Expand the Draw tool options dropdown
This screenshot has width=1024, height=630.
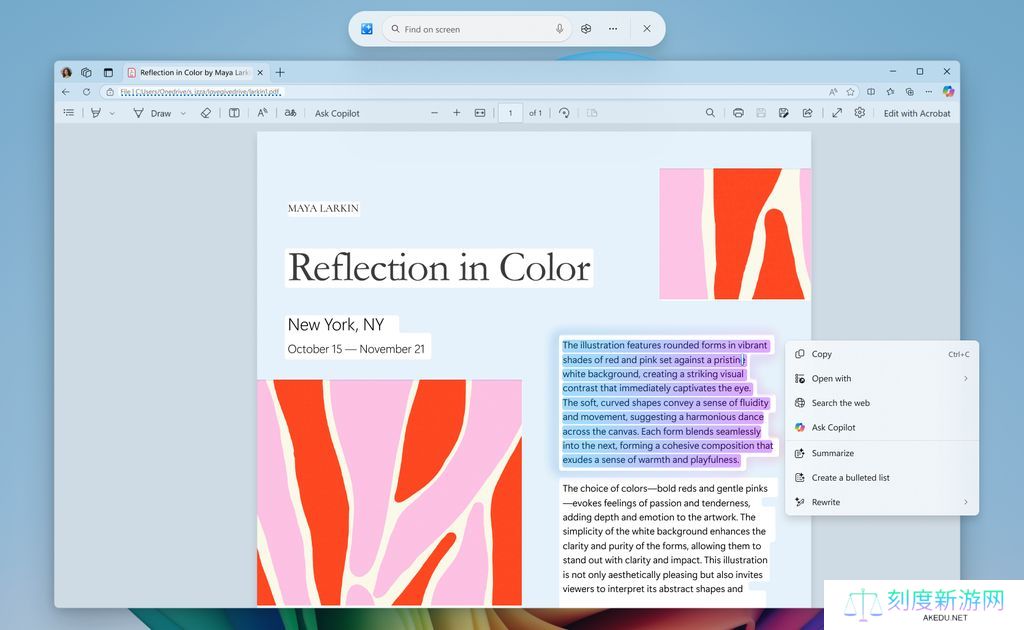point(183,114)
